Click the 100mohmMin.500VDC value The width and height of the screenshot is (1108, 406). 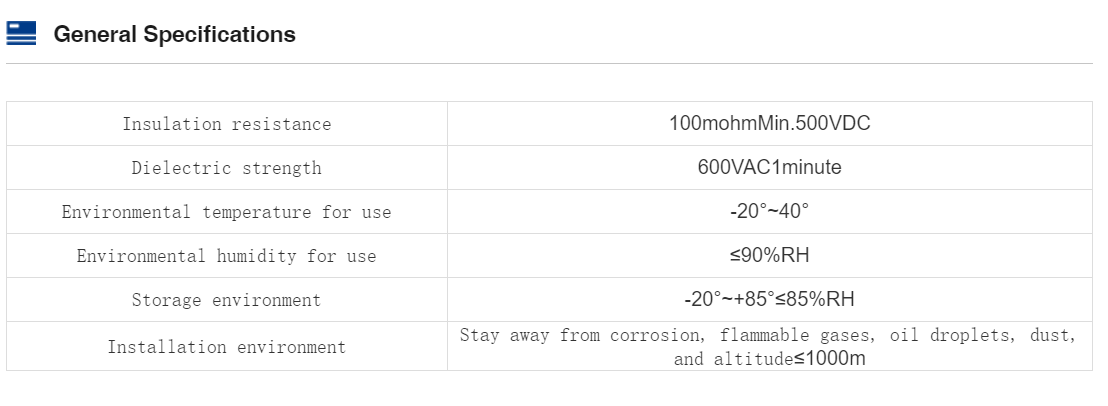[769, 124]
